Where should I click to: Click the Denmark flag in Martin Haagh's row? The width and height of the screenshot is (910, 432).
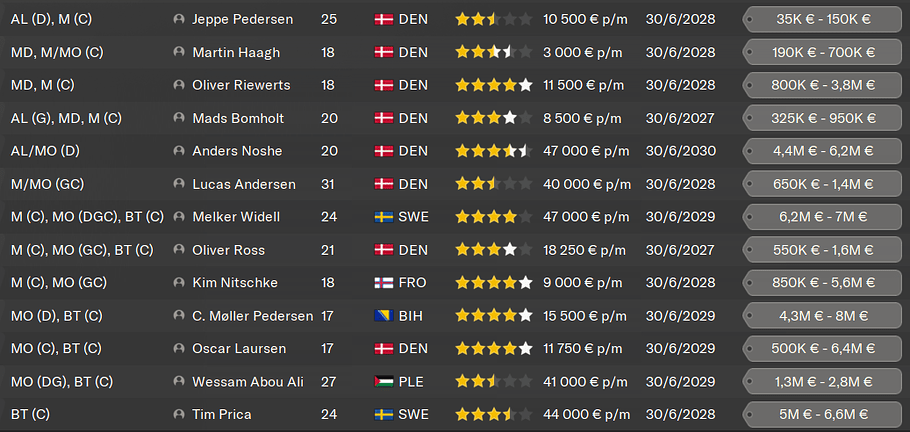(383, 52)
